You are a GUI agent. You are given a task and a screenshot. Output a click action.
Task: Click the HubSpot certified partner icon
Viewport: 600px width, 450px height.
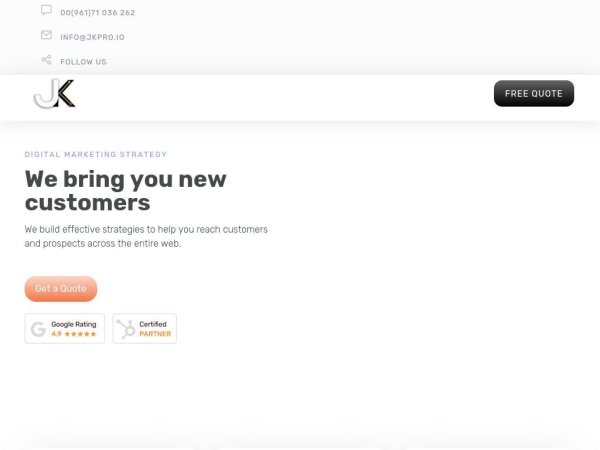tap(126, 329)
